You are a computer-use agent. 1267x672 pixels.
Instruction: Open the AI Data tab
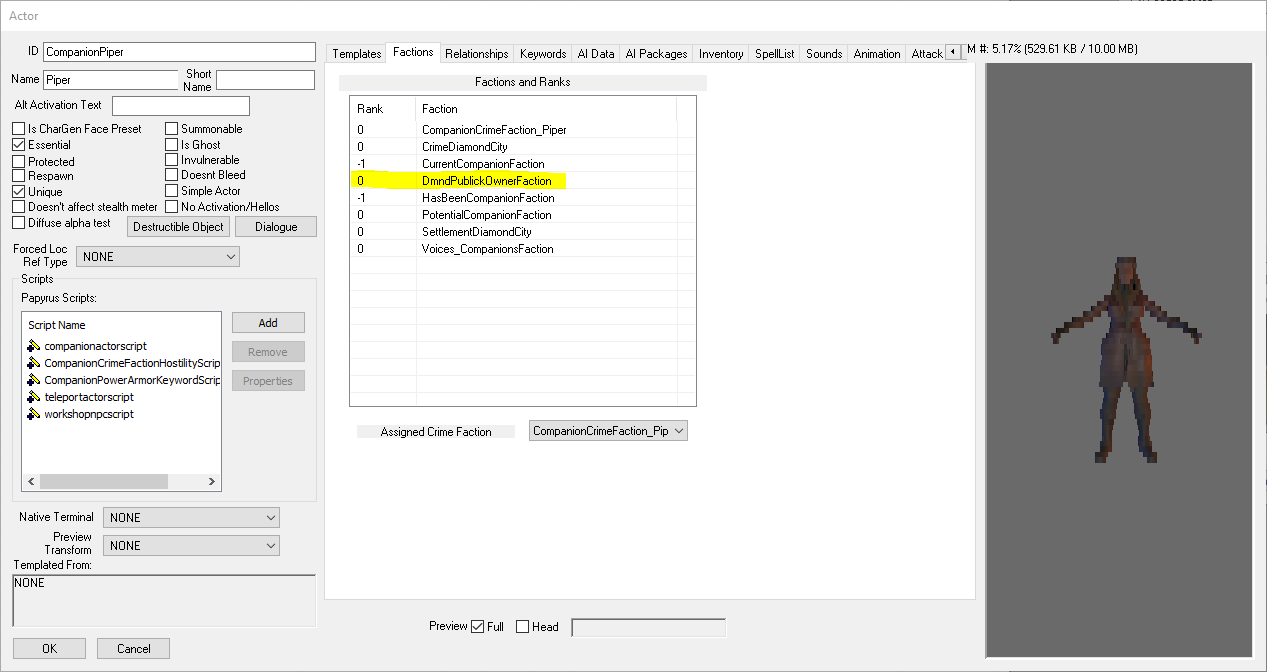click(596, 54)
